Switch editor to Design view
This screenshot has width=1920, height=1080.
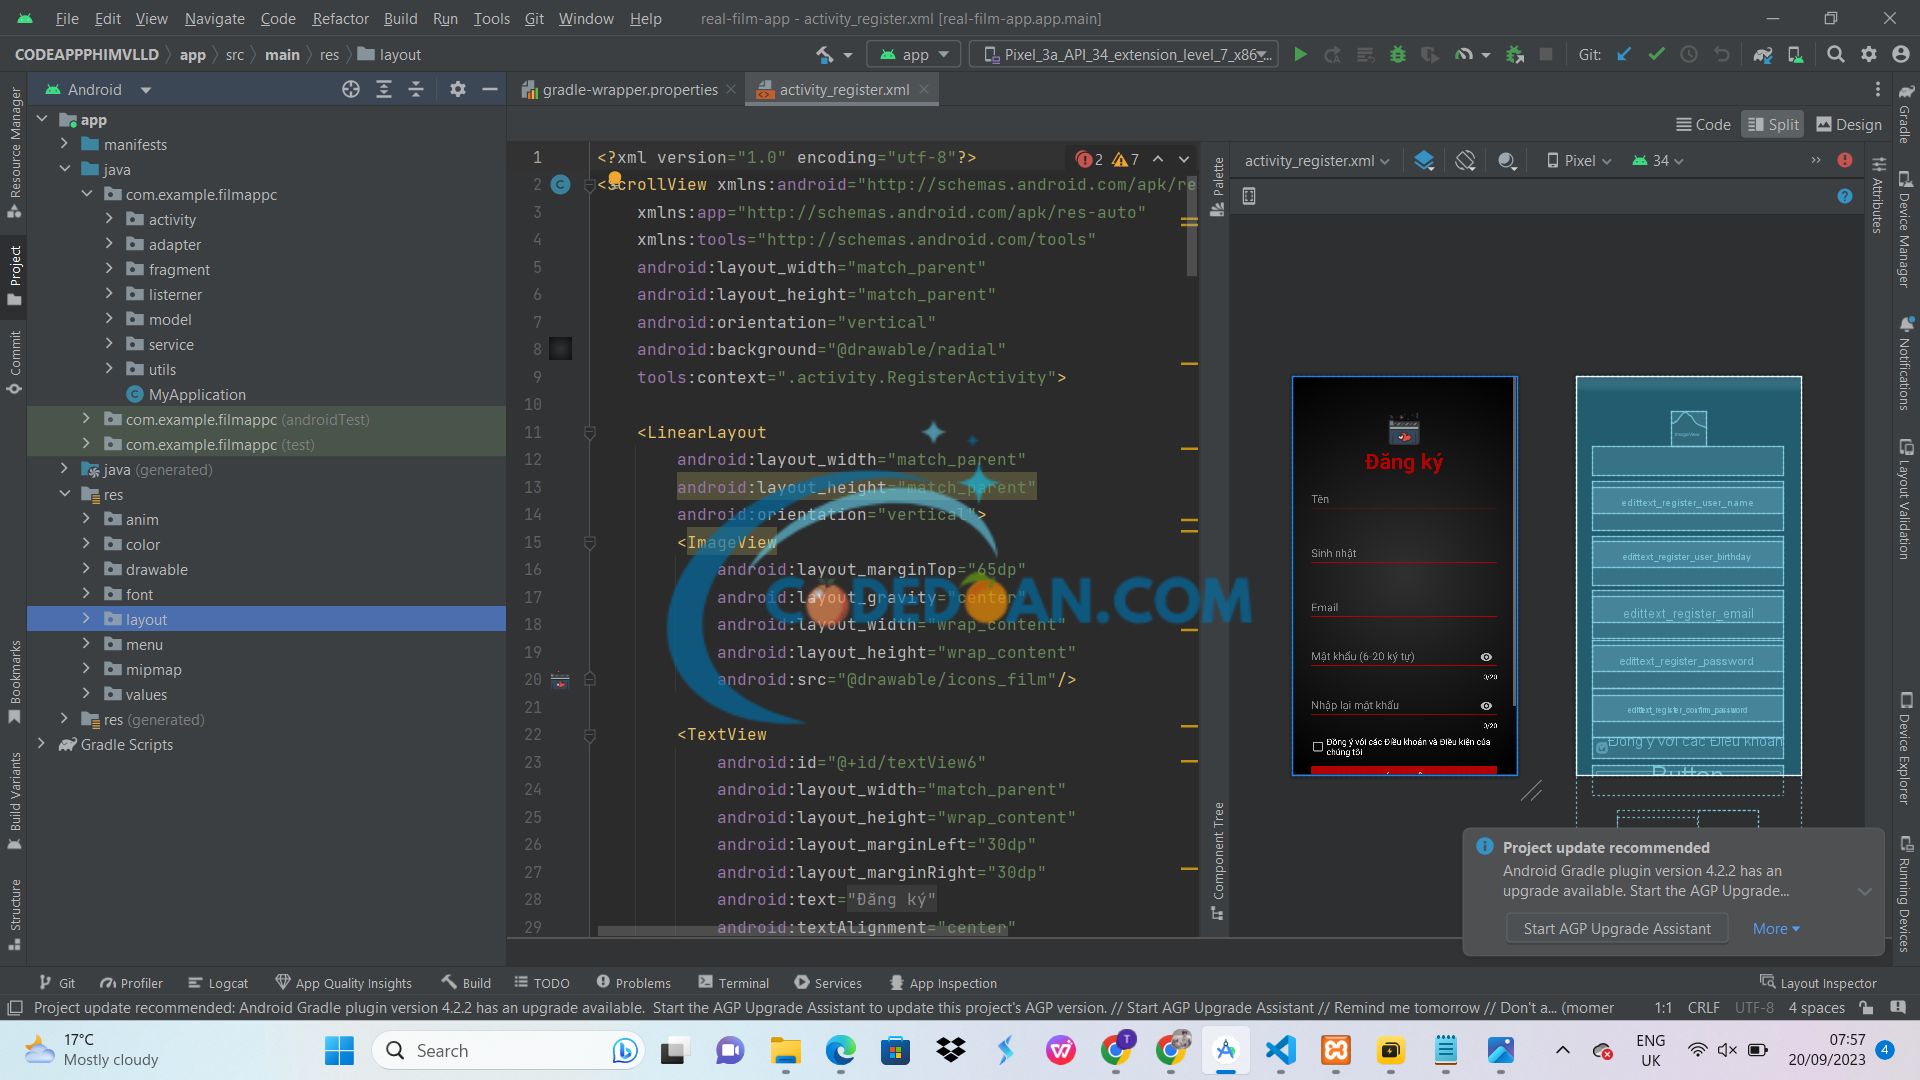coord(1848,125)
